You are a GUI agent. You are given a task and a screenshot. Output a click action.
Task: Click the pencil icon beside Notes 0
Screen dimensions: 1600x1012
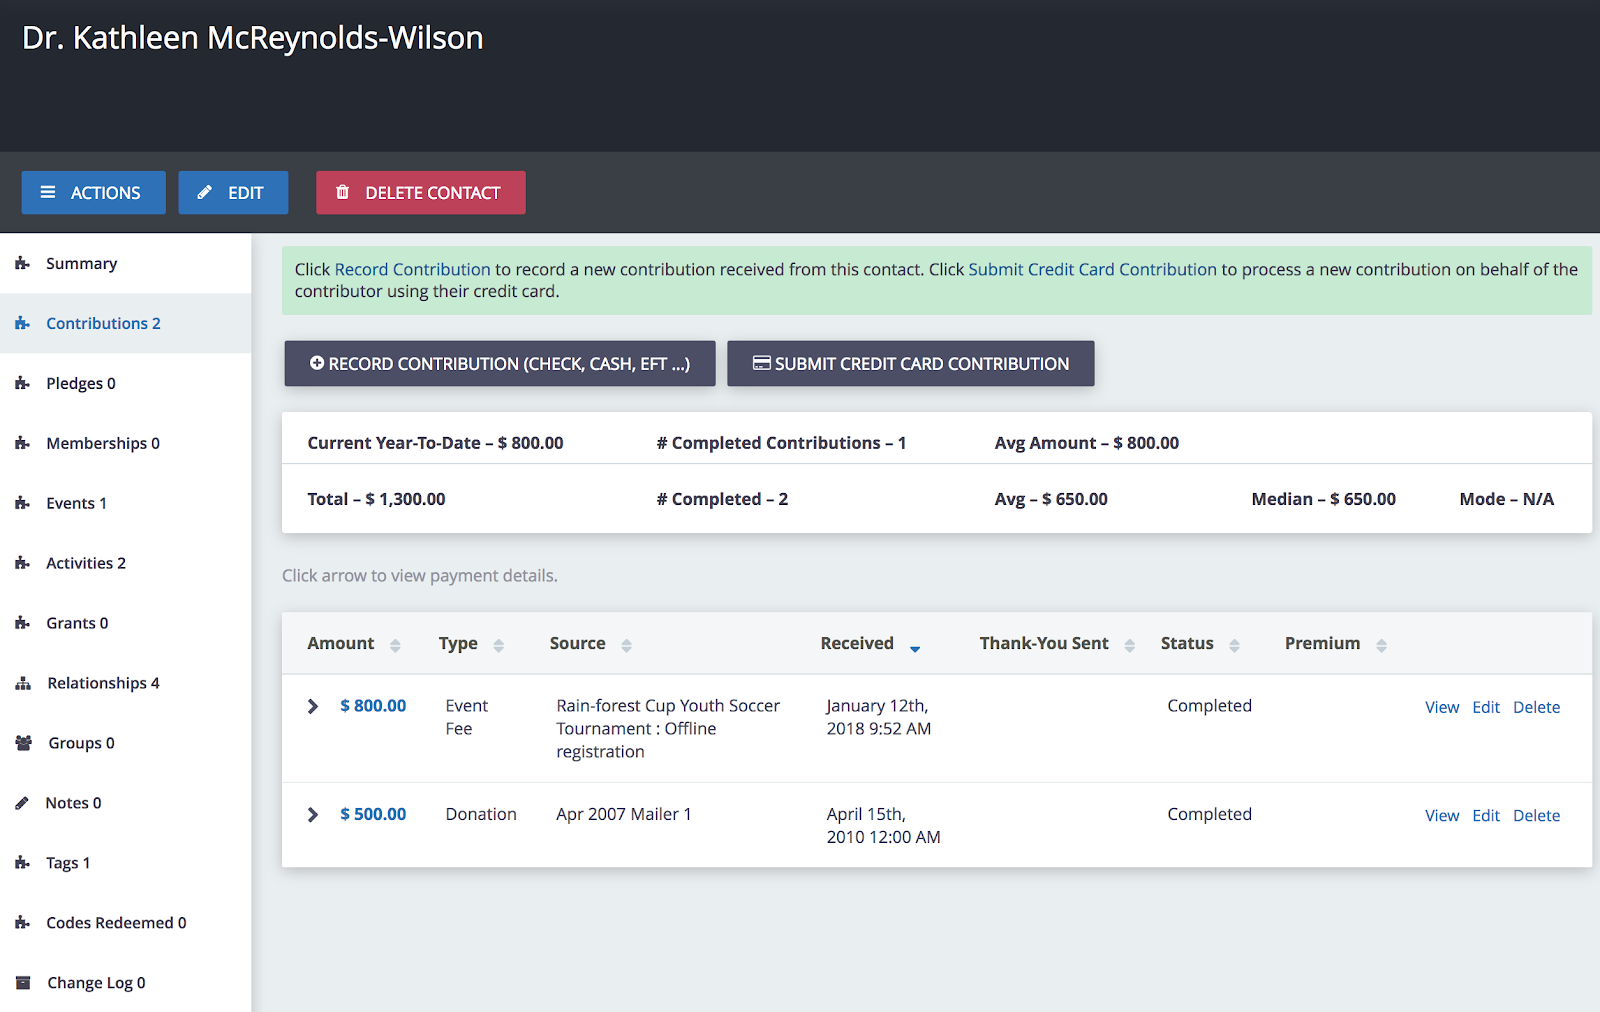tap(22, 803)
